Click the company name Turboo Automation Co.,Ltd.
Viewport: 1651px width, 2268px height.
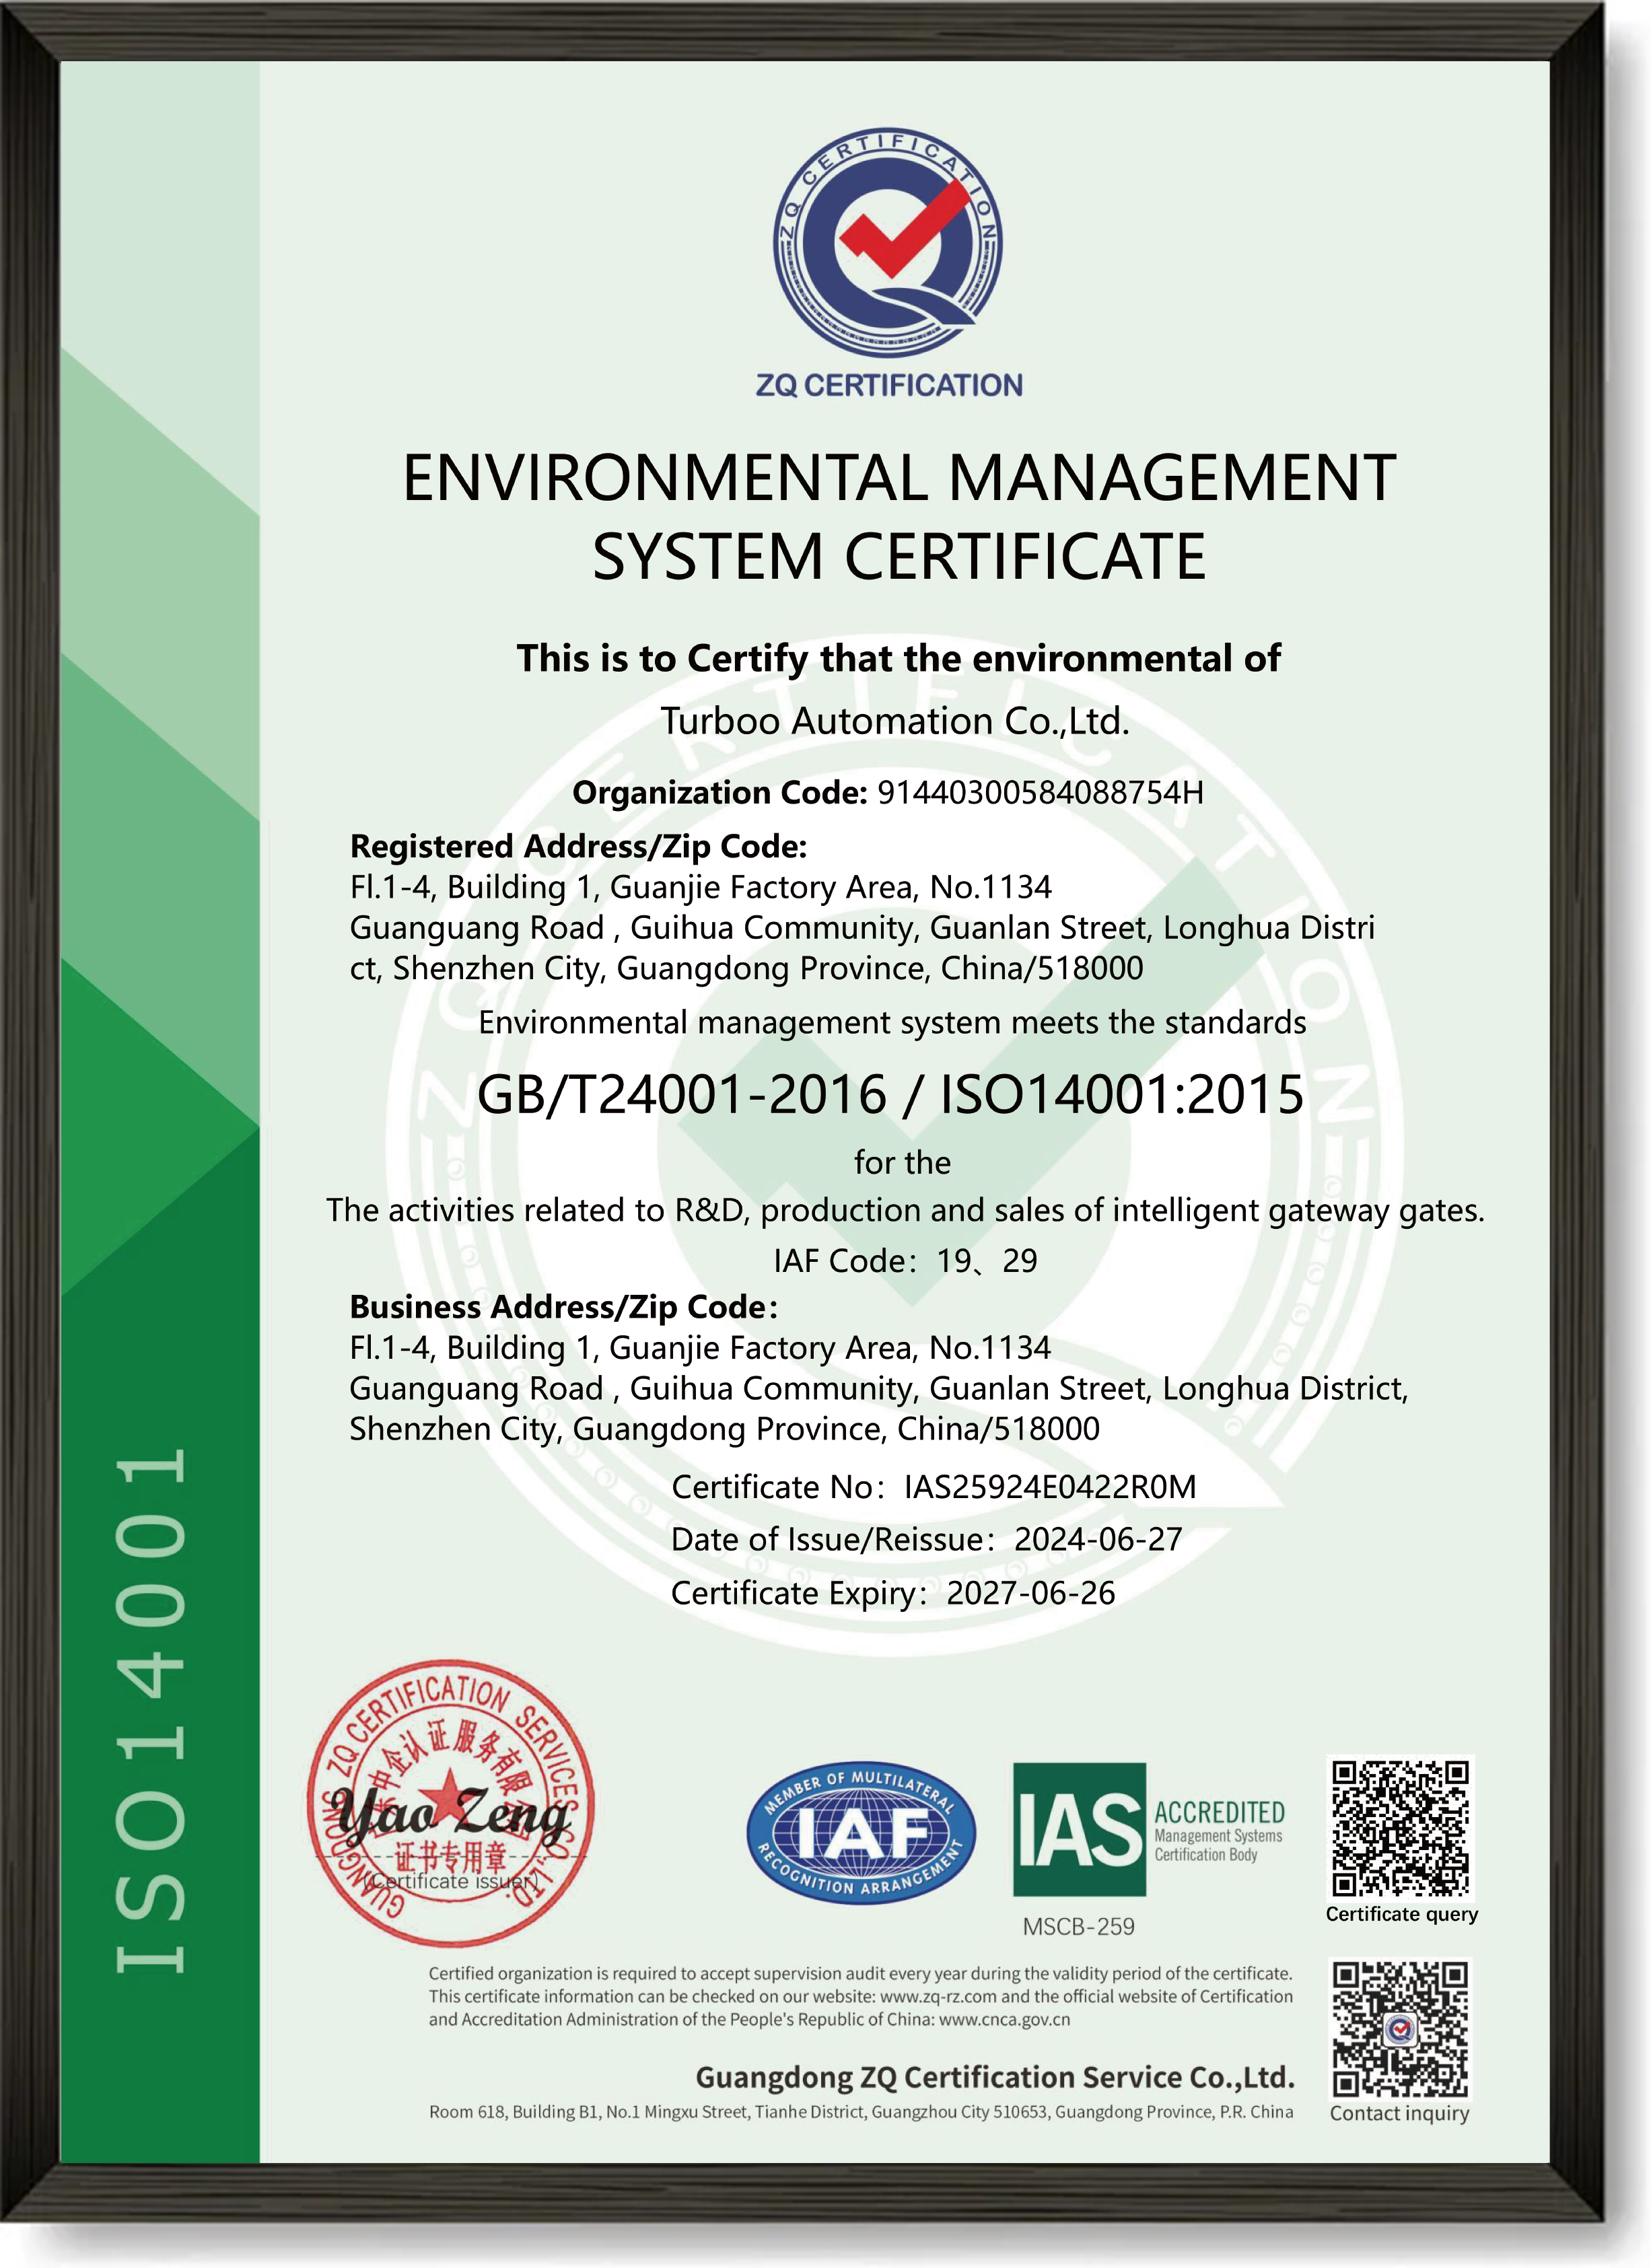895,721
